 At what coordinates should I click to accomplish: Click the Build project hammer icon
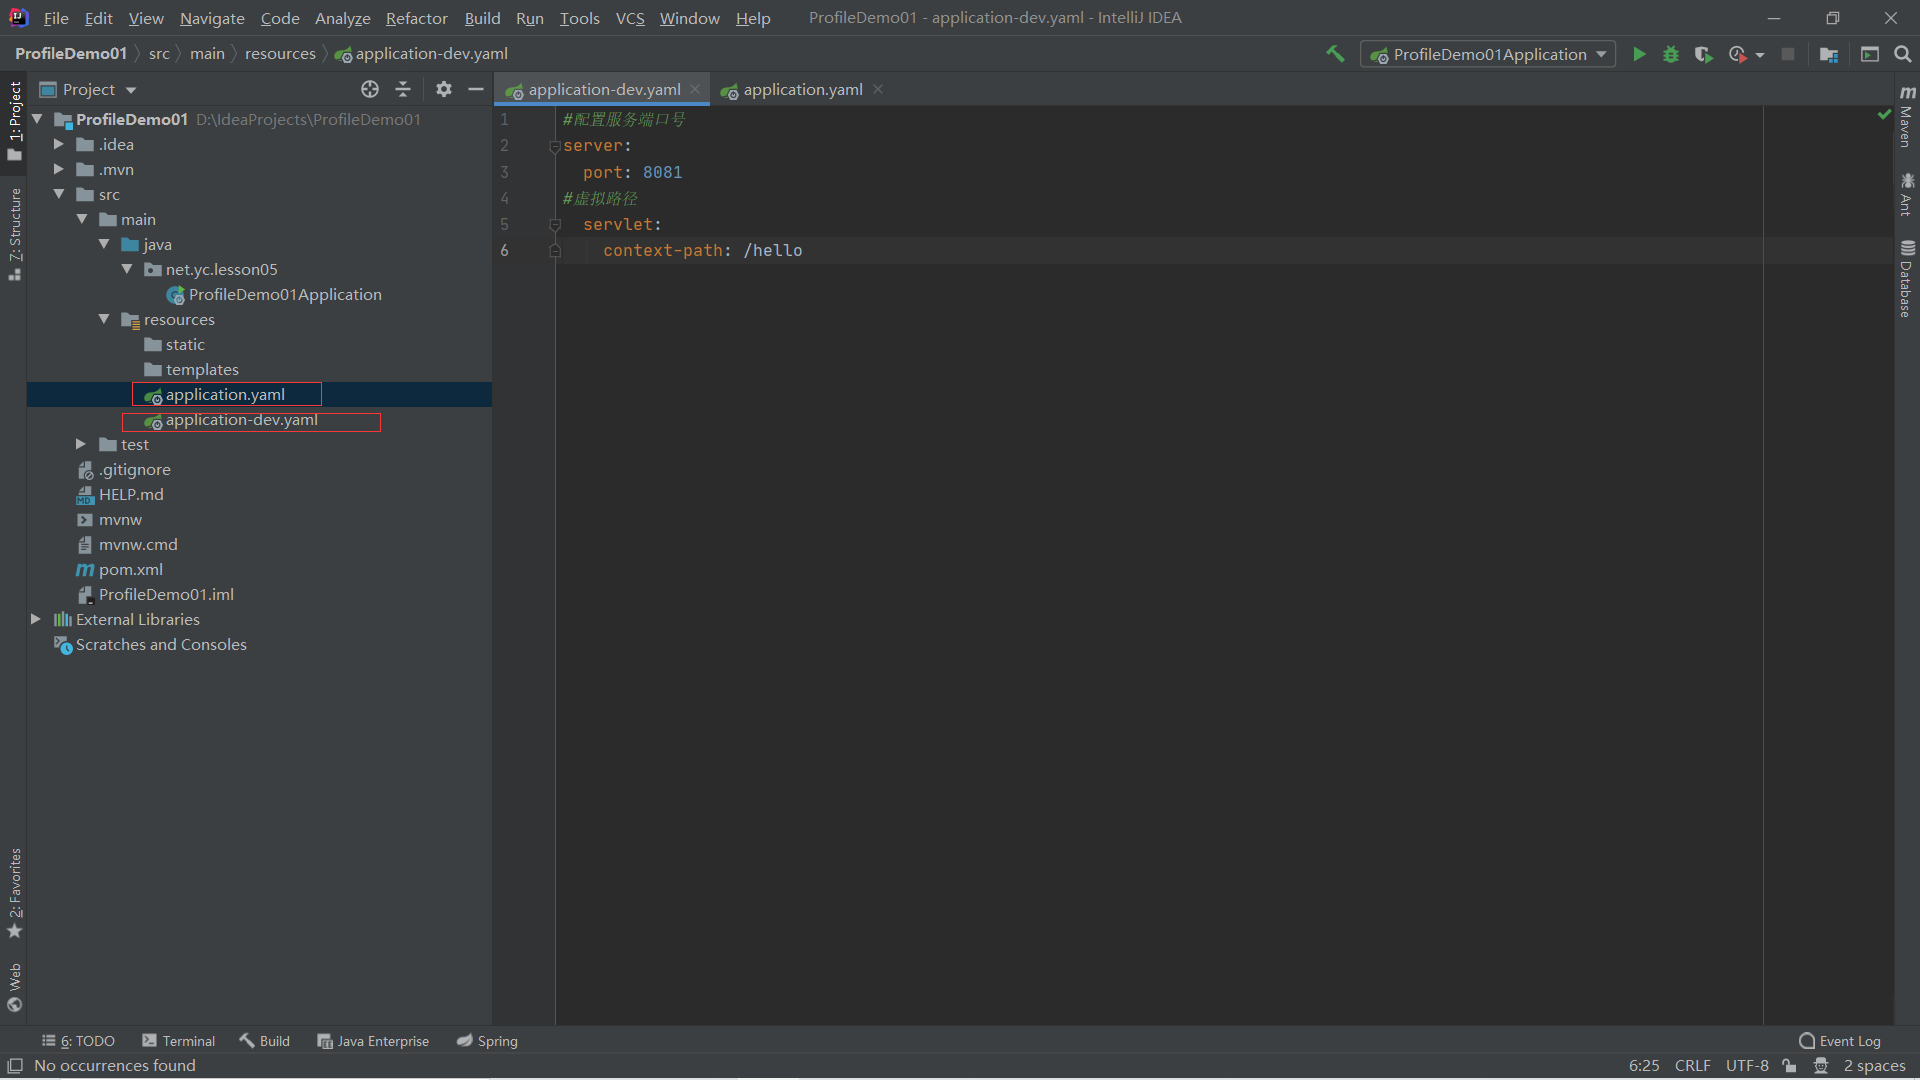(1335, 54)
